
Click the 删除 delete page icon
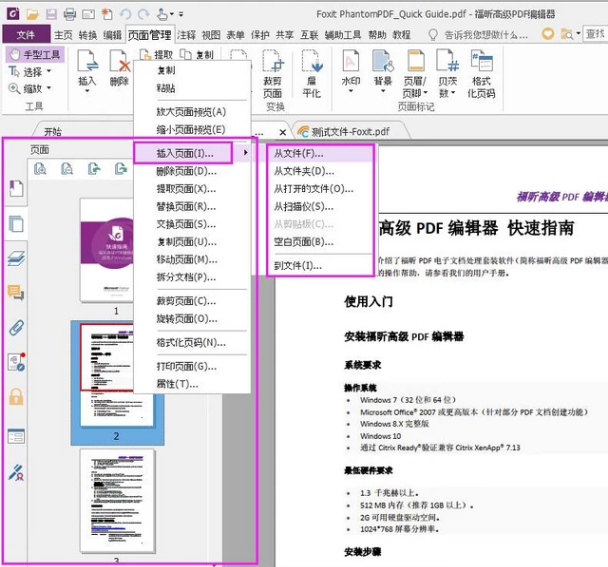tap(119, 62)
